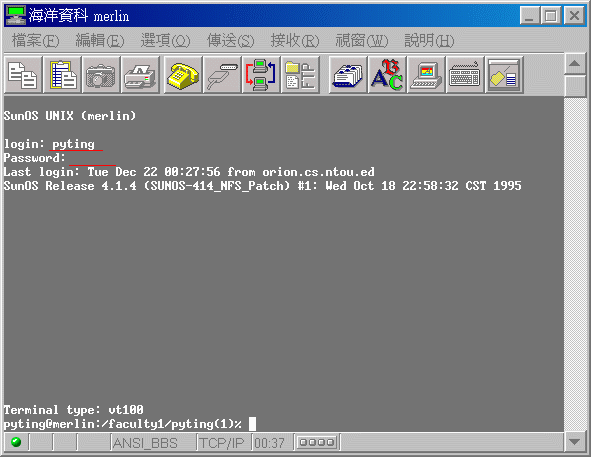Click the ABC font settings icon
Viewport: 591px width, 457px height.
point(387,75)
